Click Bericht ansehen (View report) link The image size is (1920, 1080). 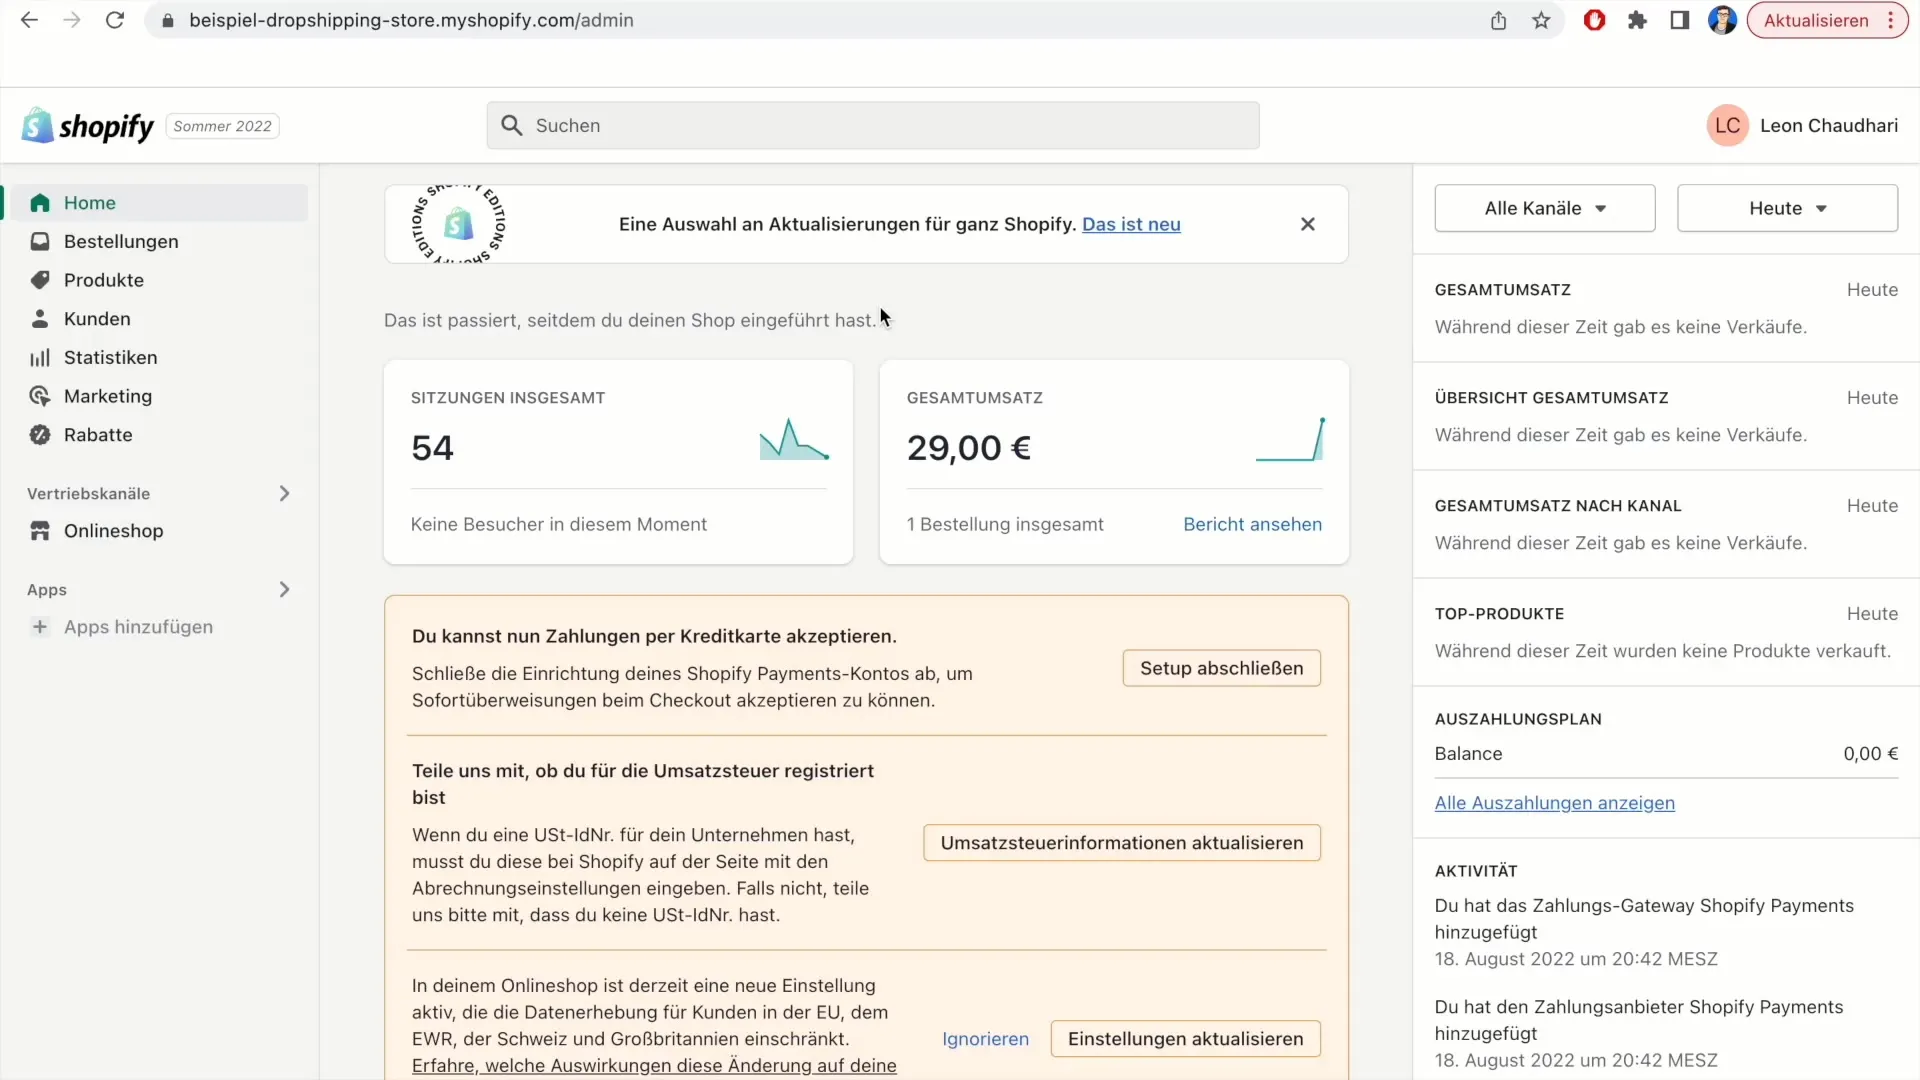(1251, 524)
